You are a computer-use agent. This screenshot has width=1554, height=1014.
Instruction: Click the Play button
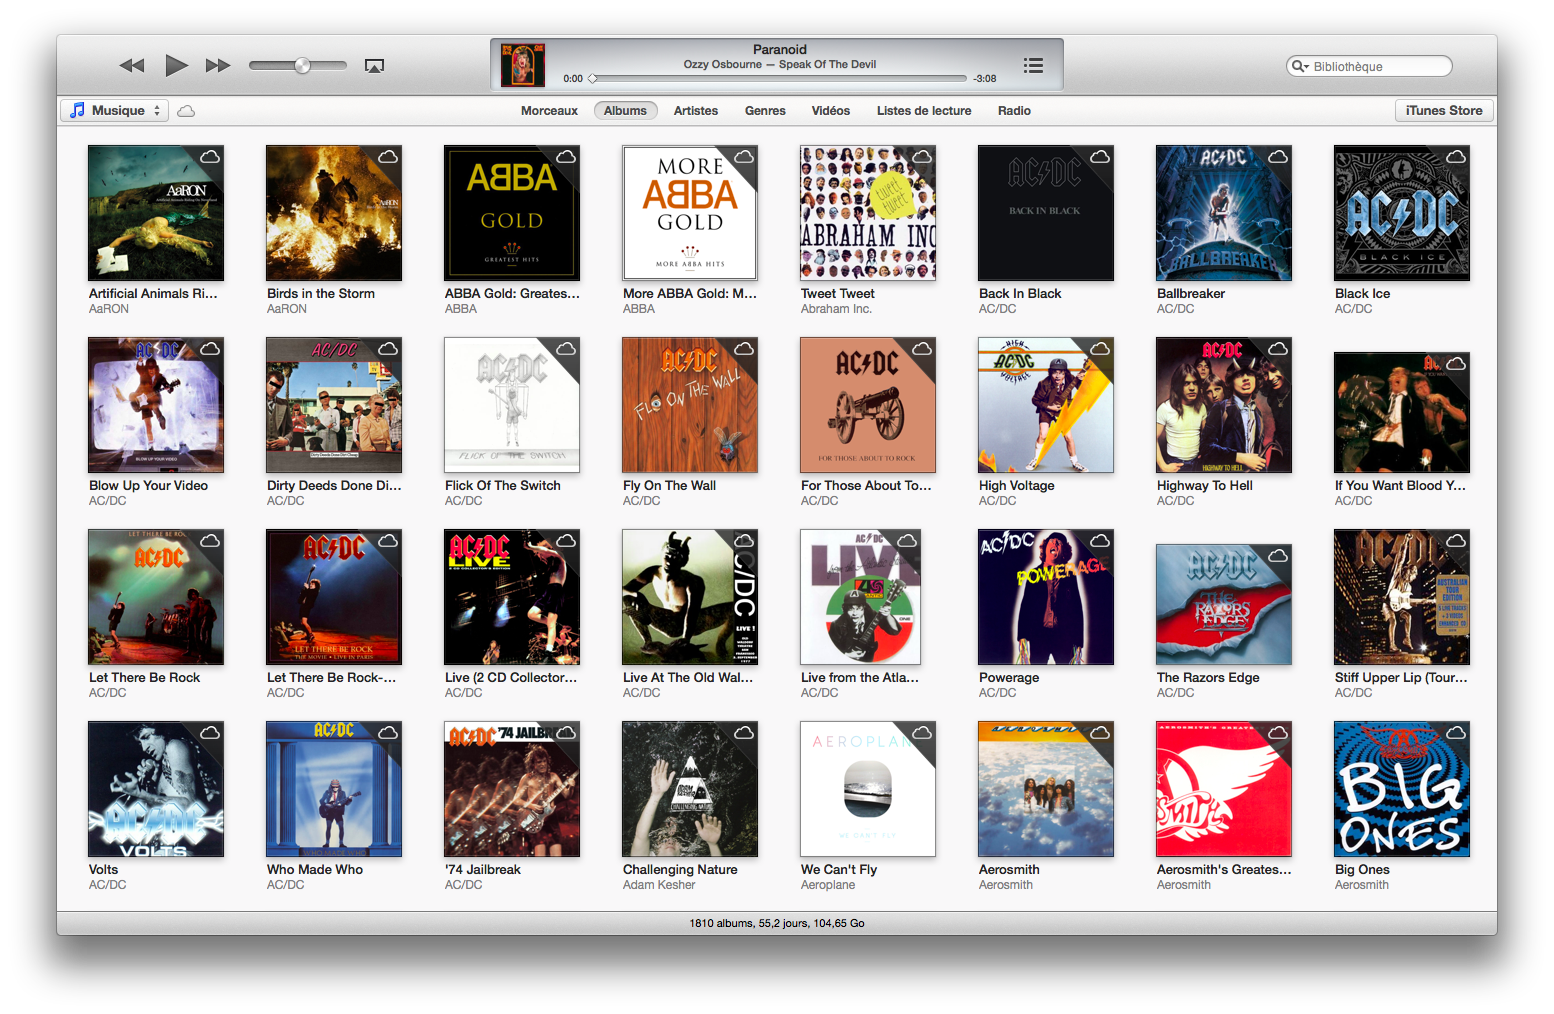click(176, 66)
